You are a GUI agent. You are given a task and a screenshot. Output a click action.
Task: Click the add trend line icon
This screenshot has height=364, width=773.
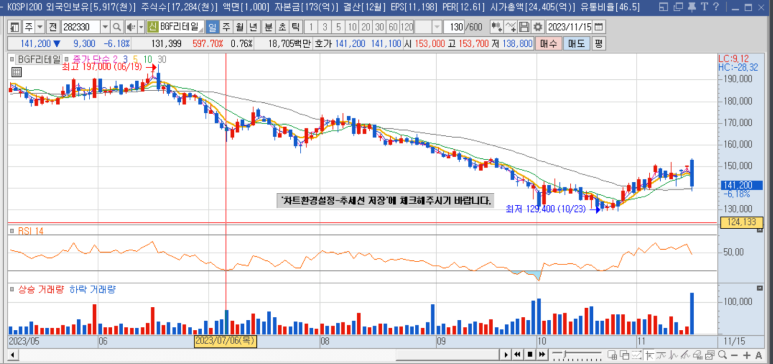click(510, 27)
